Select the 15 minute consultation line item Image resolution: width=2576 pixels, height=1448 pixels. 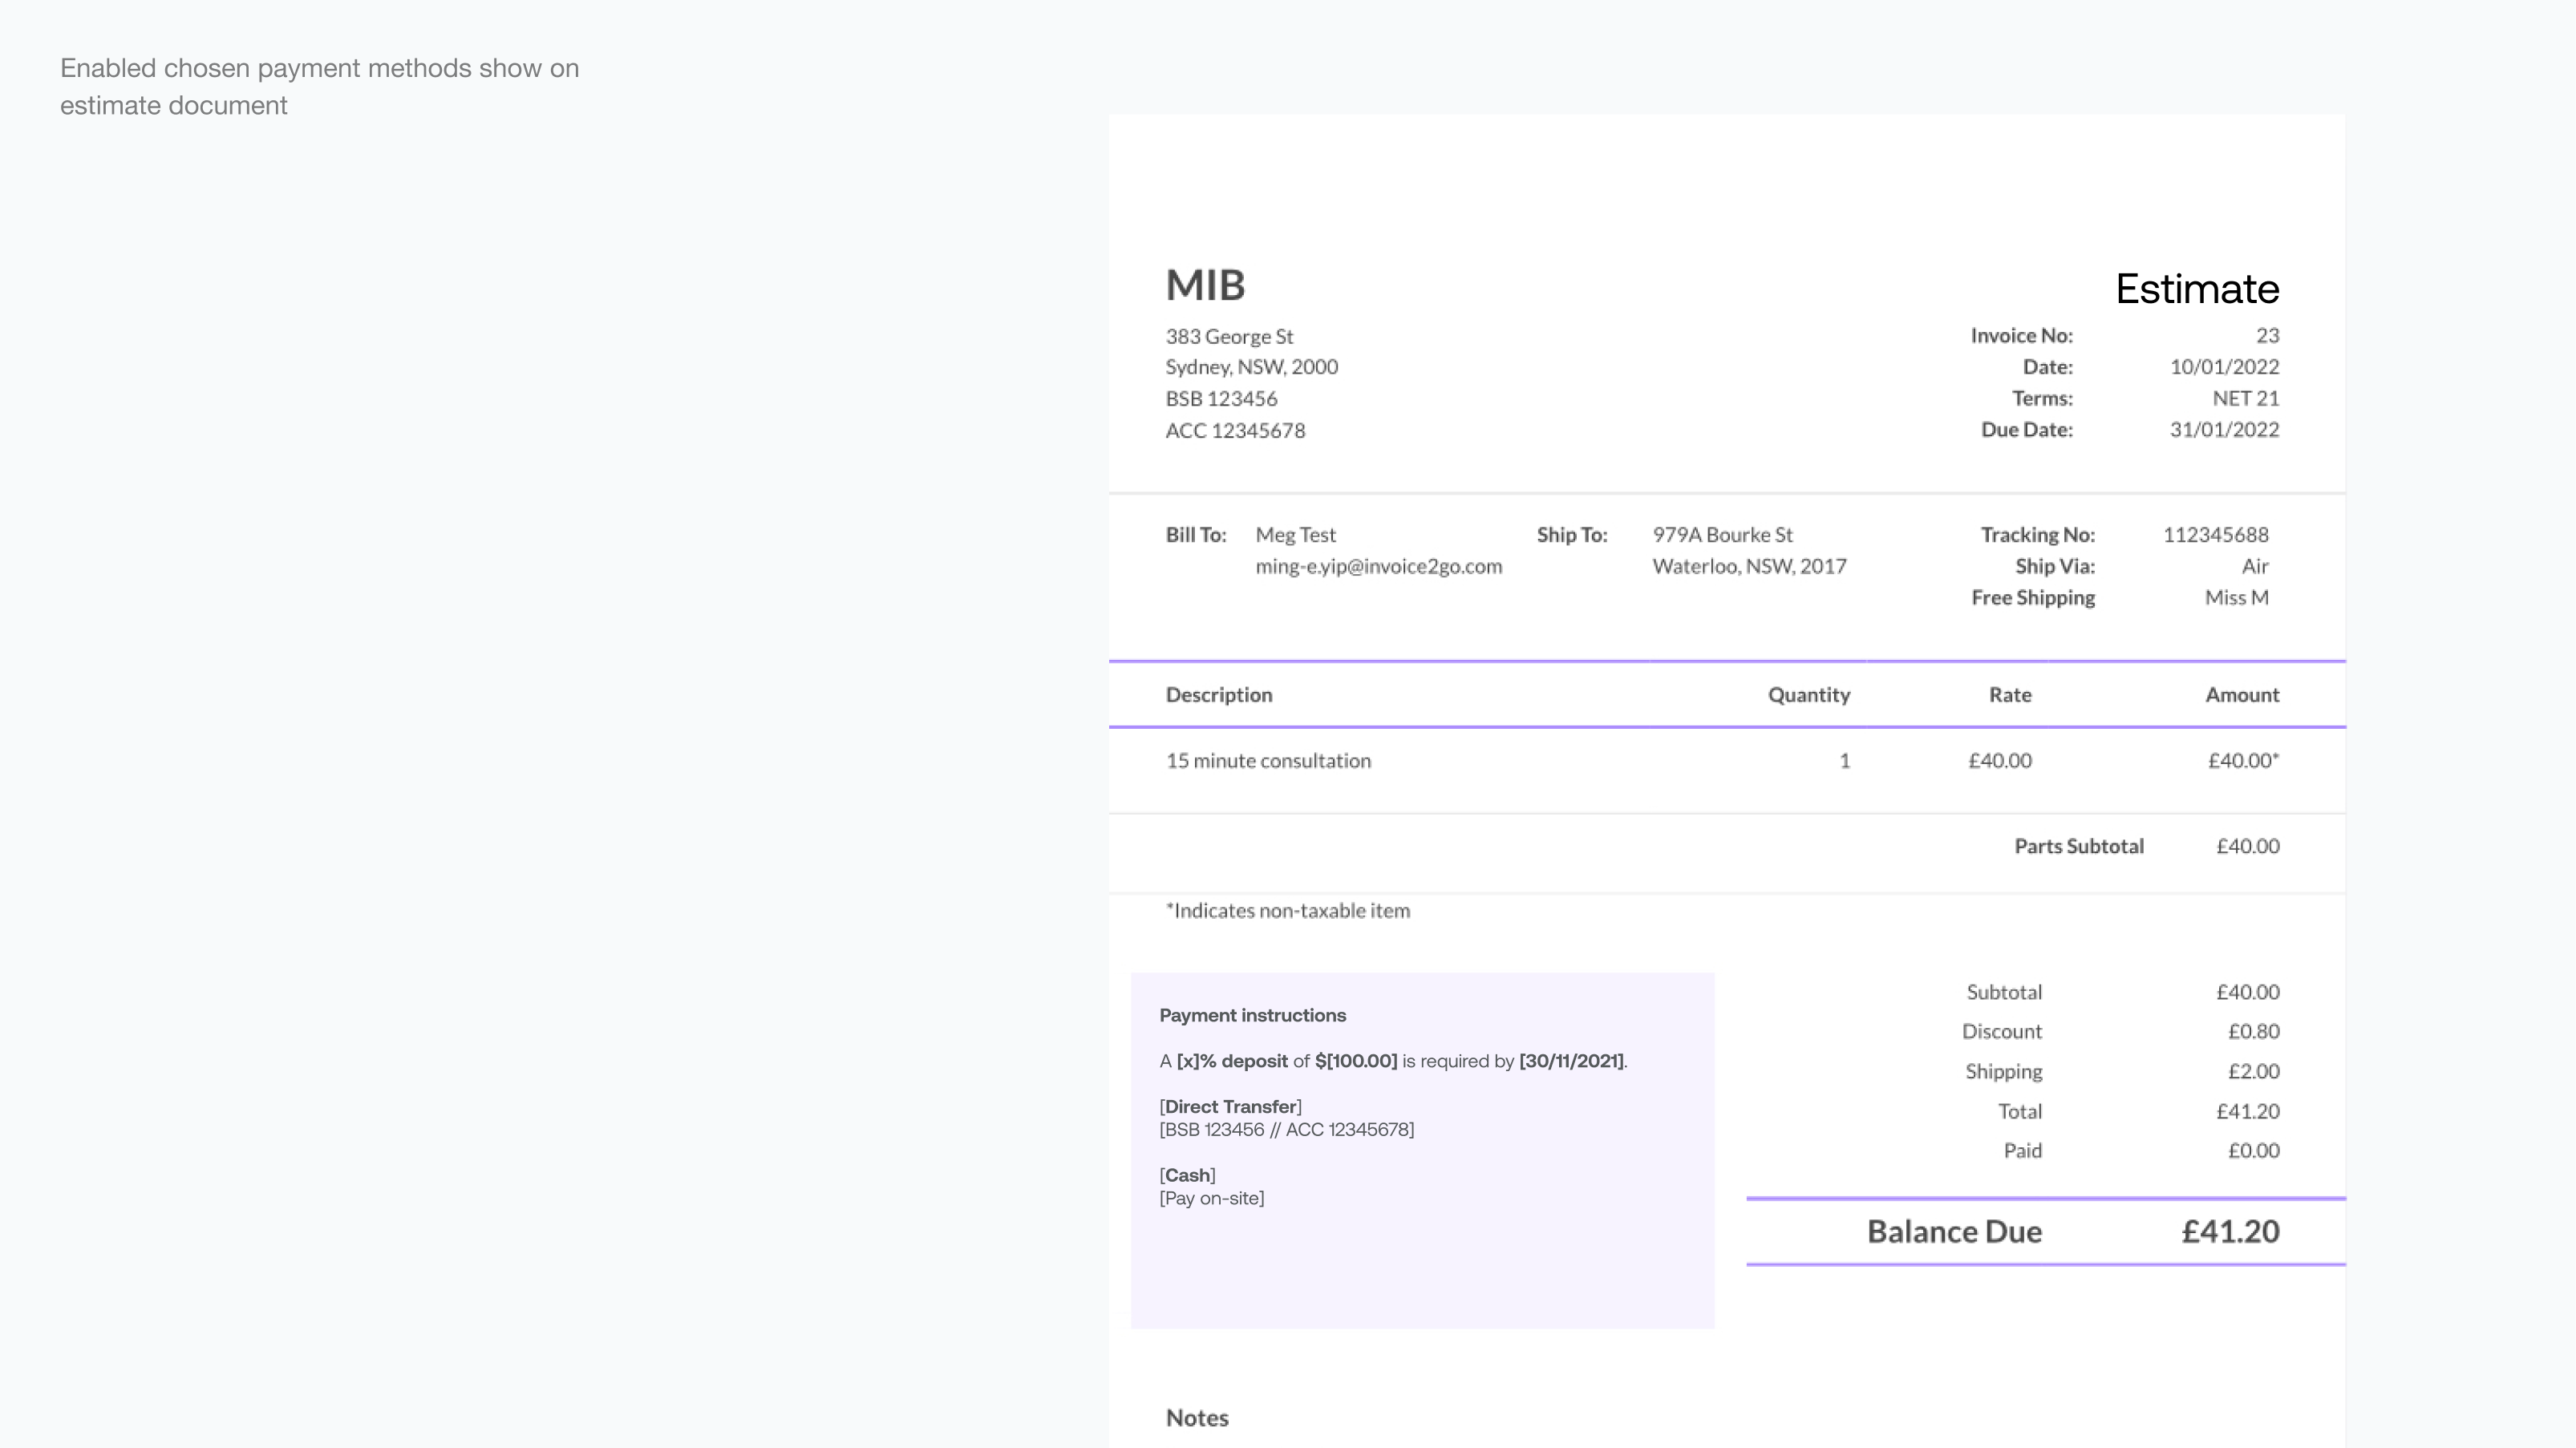(x=1267, y=761)
